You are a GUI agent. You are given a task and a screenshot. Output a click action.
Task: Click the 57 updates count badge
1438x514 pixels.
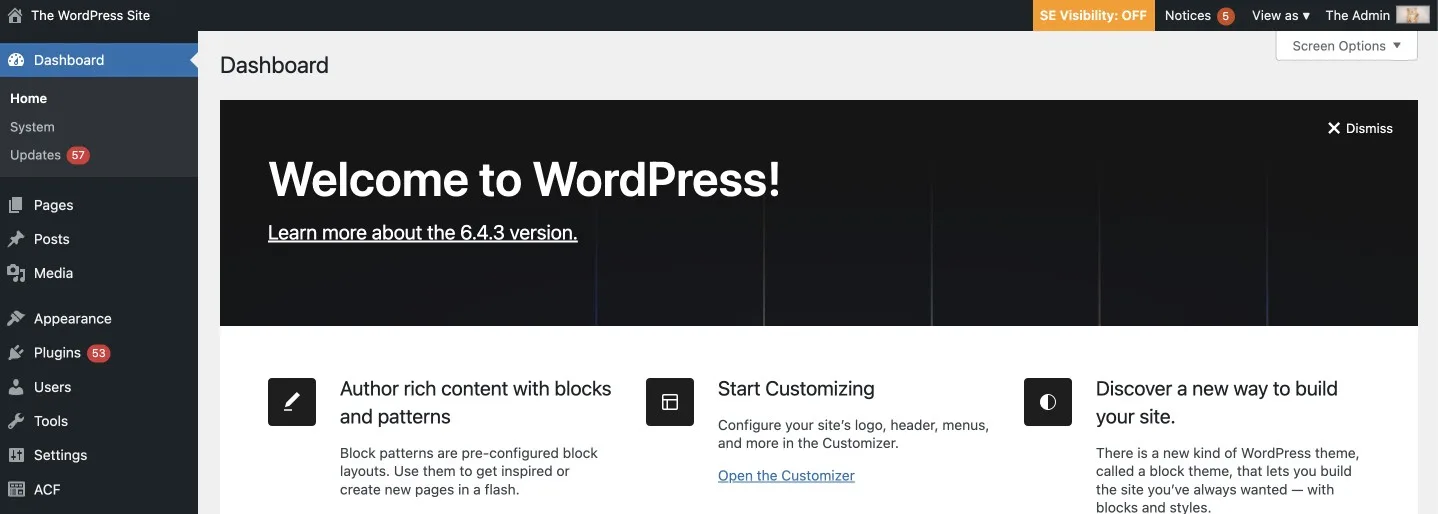point(78,155)
